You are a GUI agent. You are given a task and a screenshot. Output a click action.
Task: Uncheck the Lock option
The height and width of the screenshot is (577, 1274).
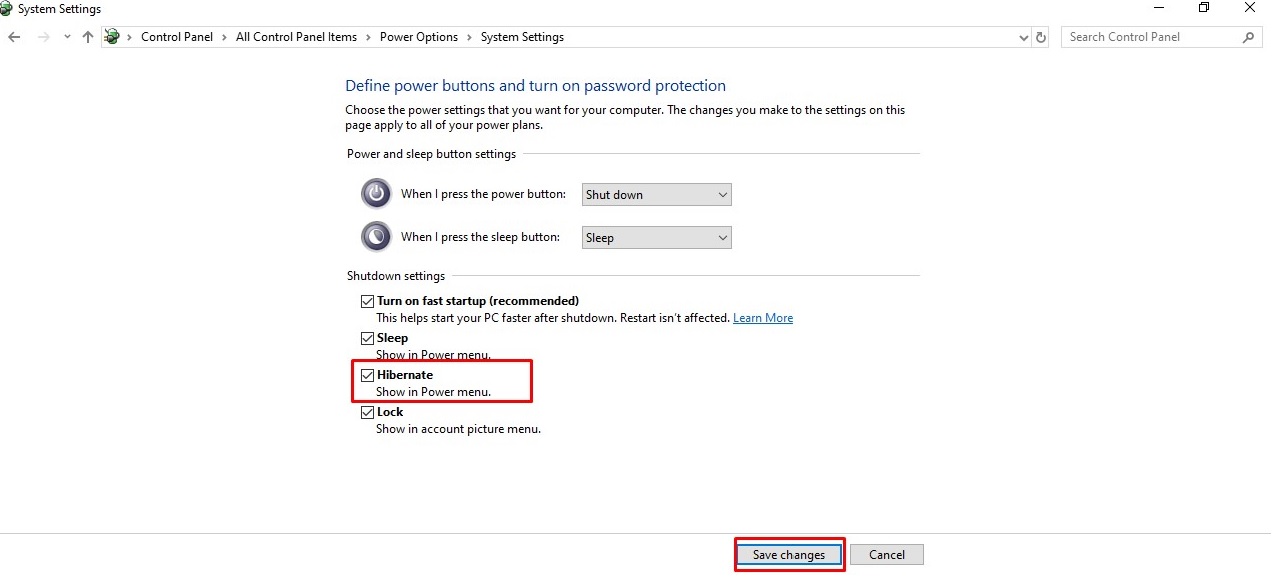click(x=368, y=411)
